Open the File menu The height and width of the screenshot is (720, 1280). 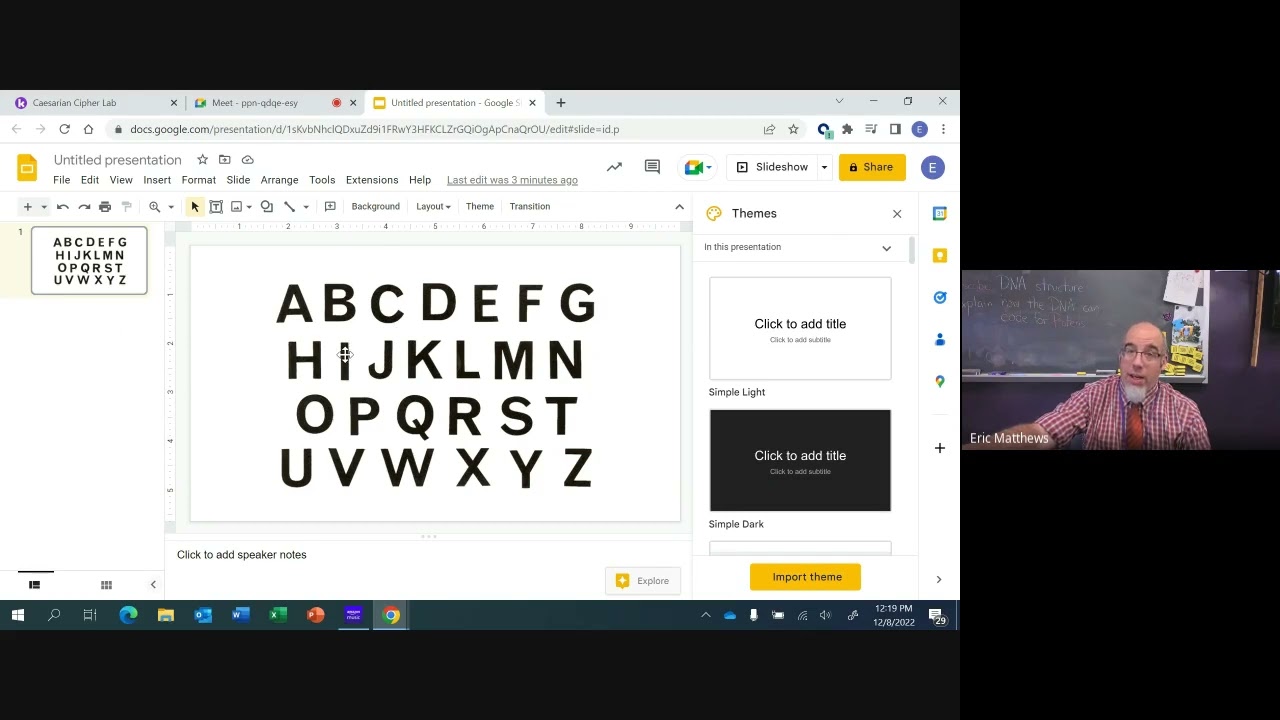click(x=62, y=180)
